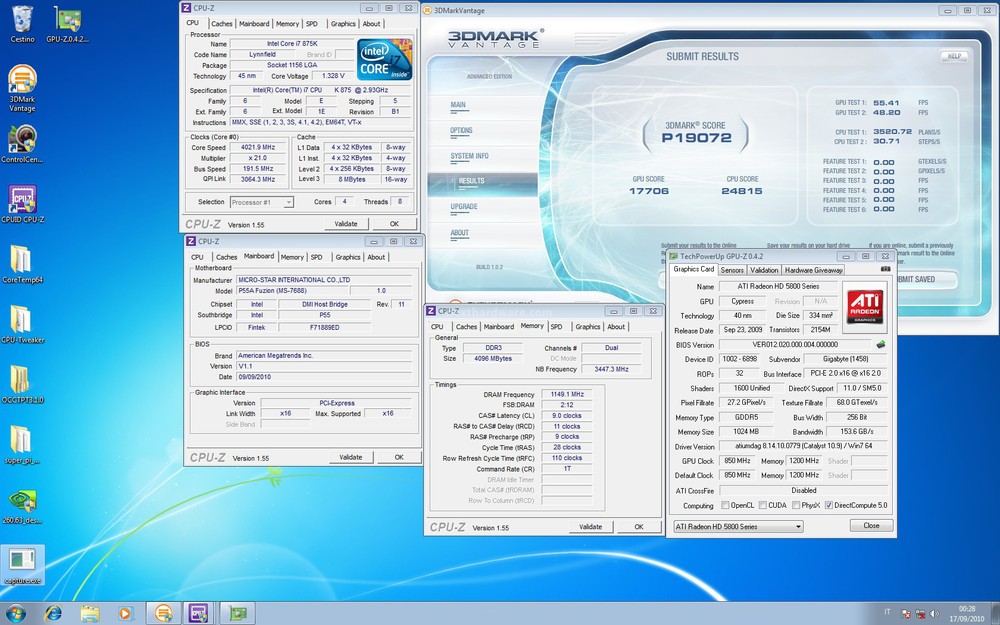The image size is (1000, 625).
Task: Toggle the DirectCompute 5.0 checkbox
Action: click(828, 505)
